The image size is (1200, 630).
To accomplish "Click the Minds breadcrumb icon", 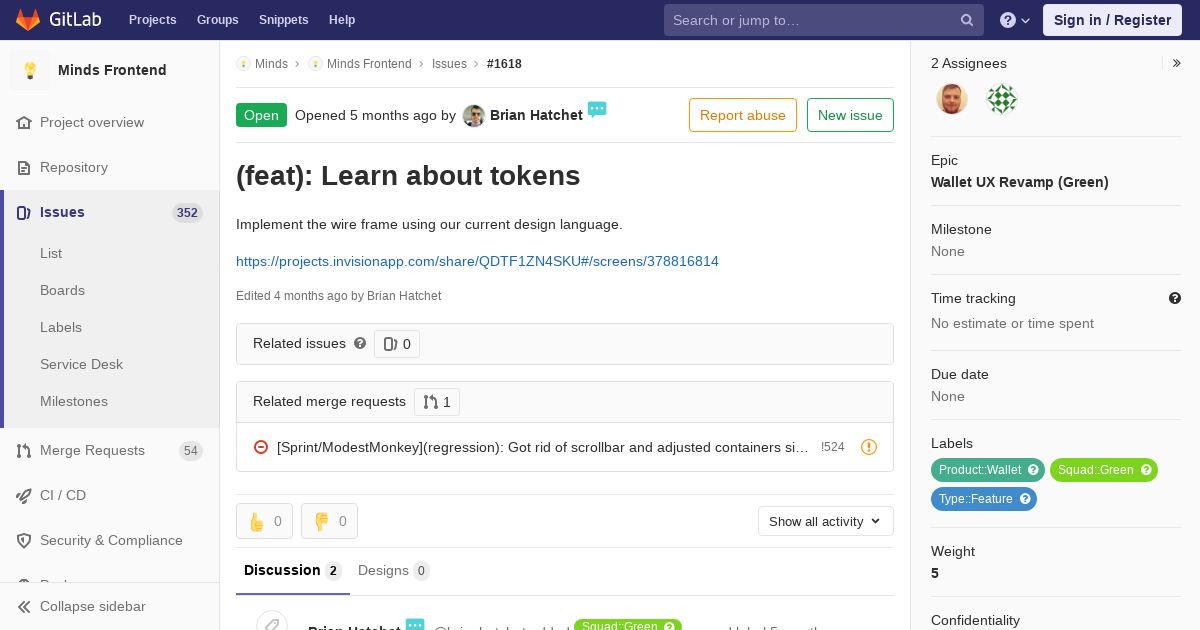I will point(243,64).
